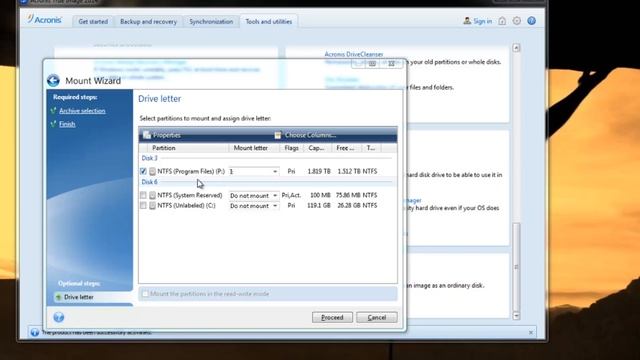640x360 pixels.
Task: Click the main window scrollbar down arrow
Action: (516, 316)
